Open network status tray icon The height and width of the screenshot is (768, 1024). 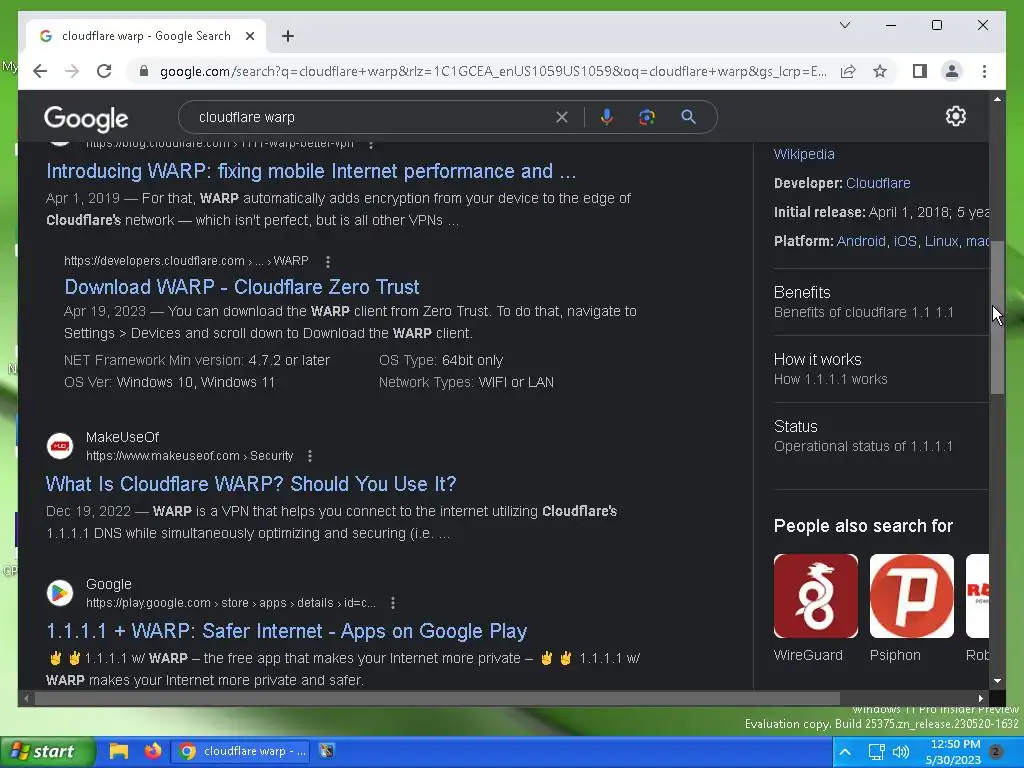[876, 752]
